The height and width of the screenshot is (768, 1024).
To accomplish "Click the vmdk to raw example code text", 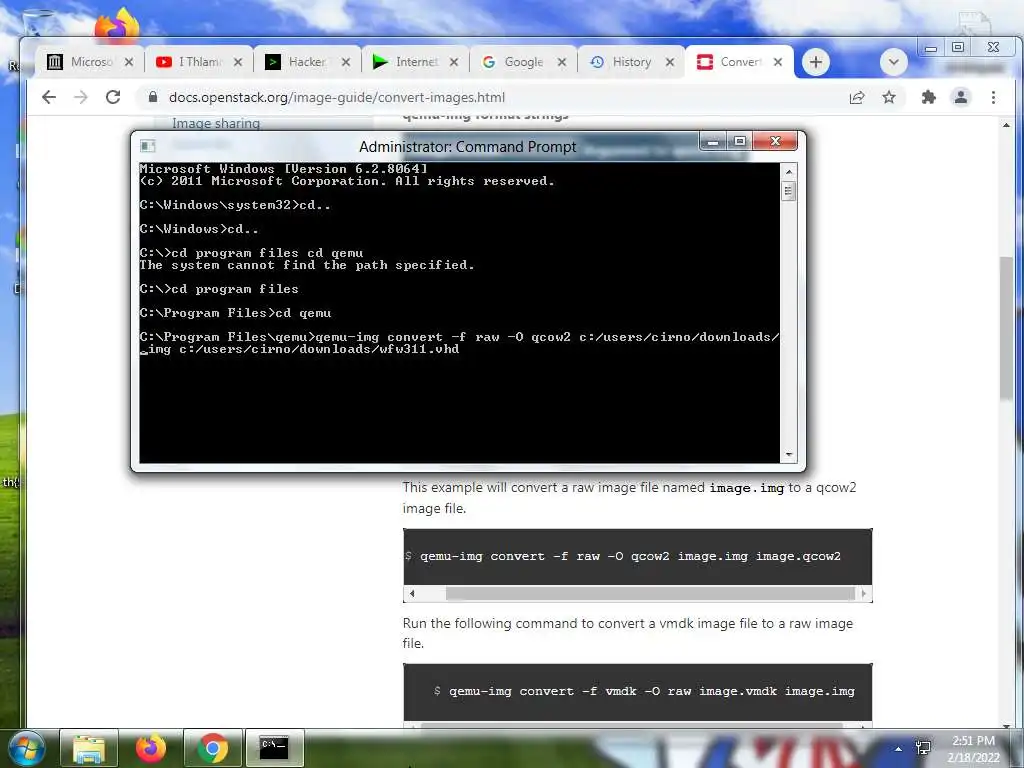I will point(652,691).
